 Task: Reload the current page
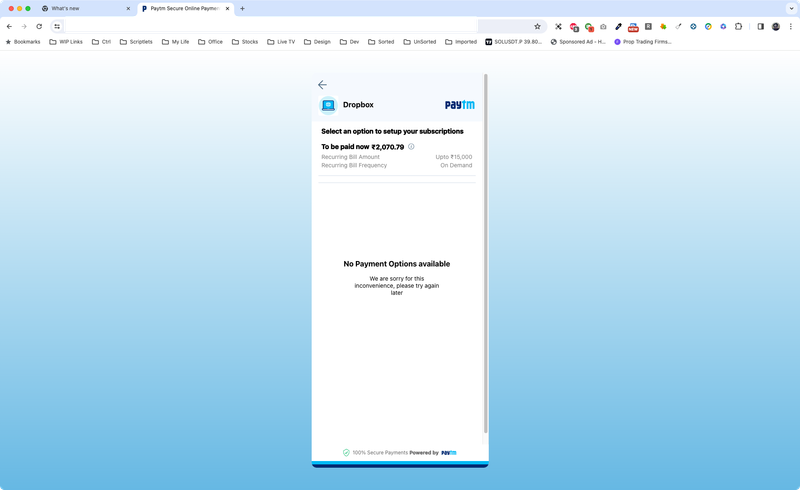39,27
